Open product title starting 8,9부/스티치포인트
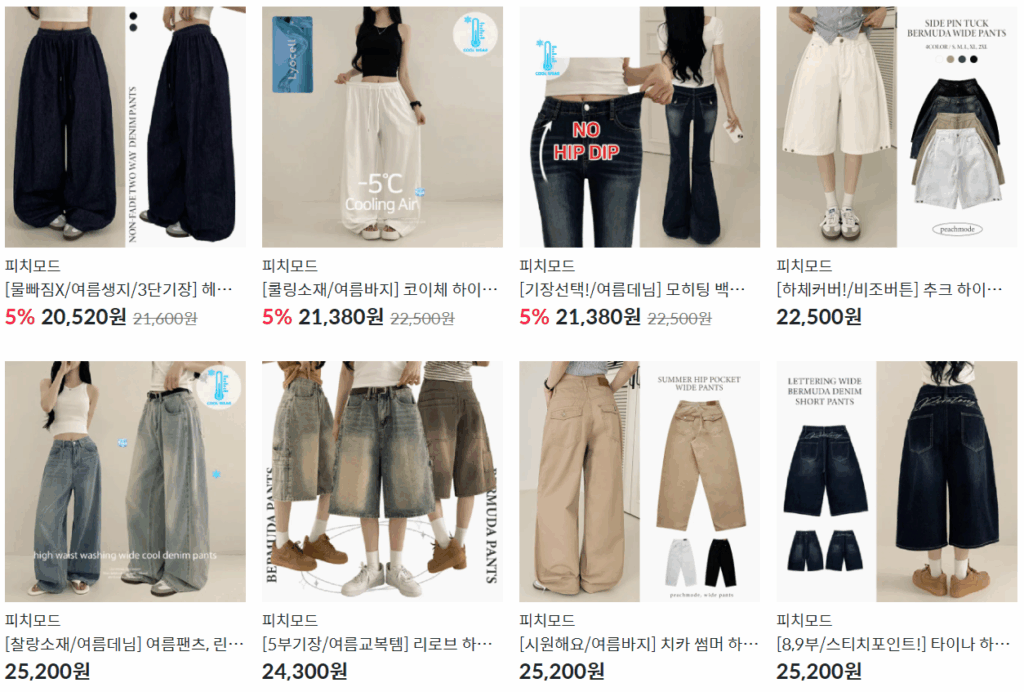 pos(893,644)
